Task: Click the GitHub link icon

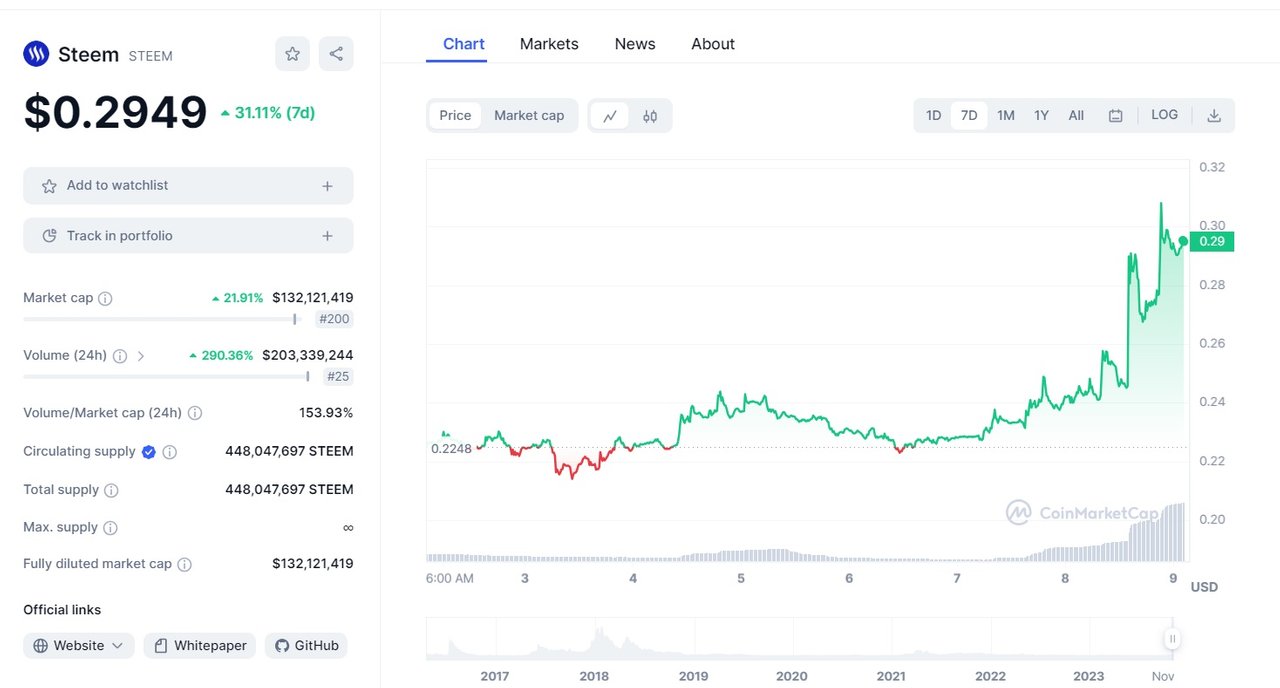Action: 282,646
